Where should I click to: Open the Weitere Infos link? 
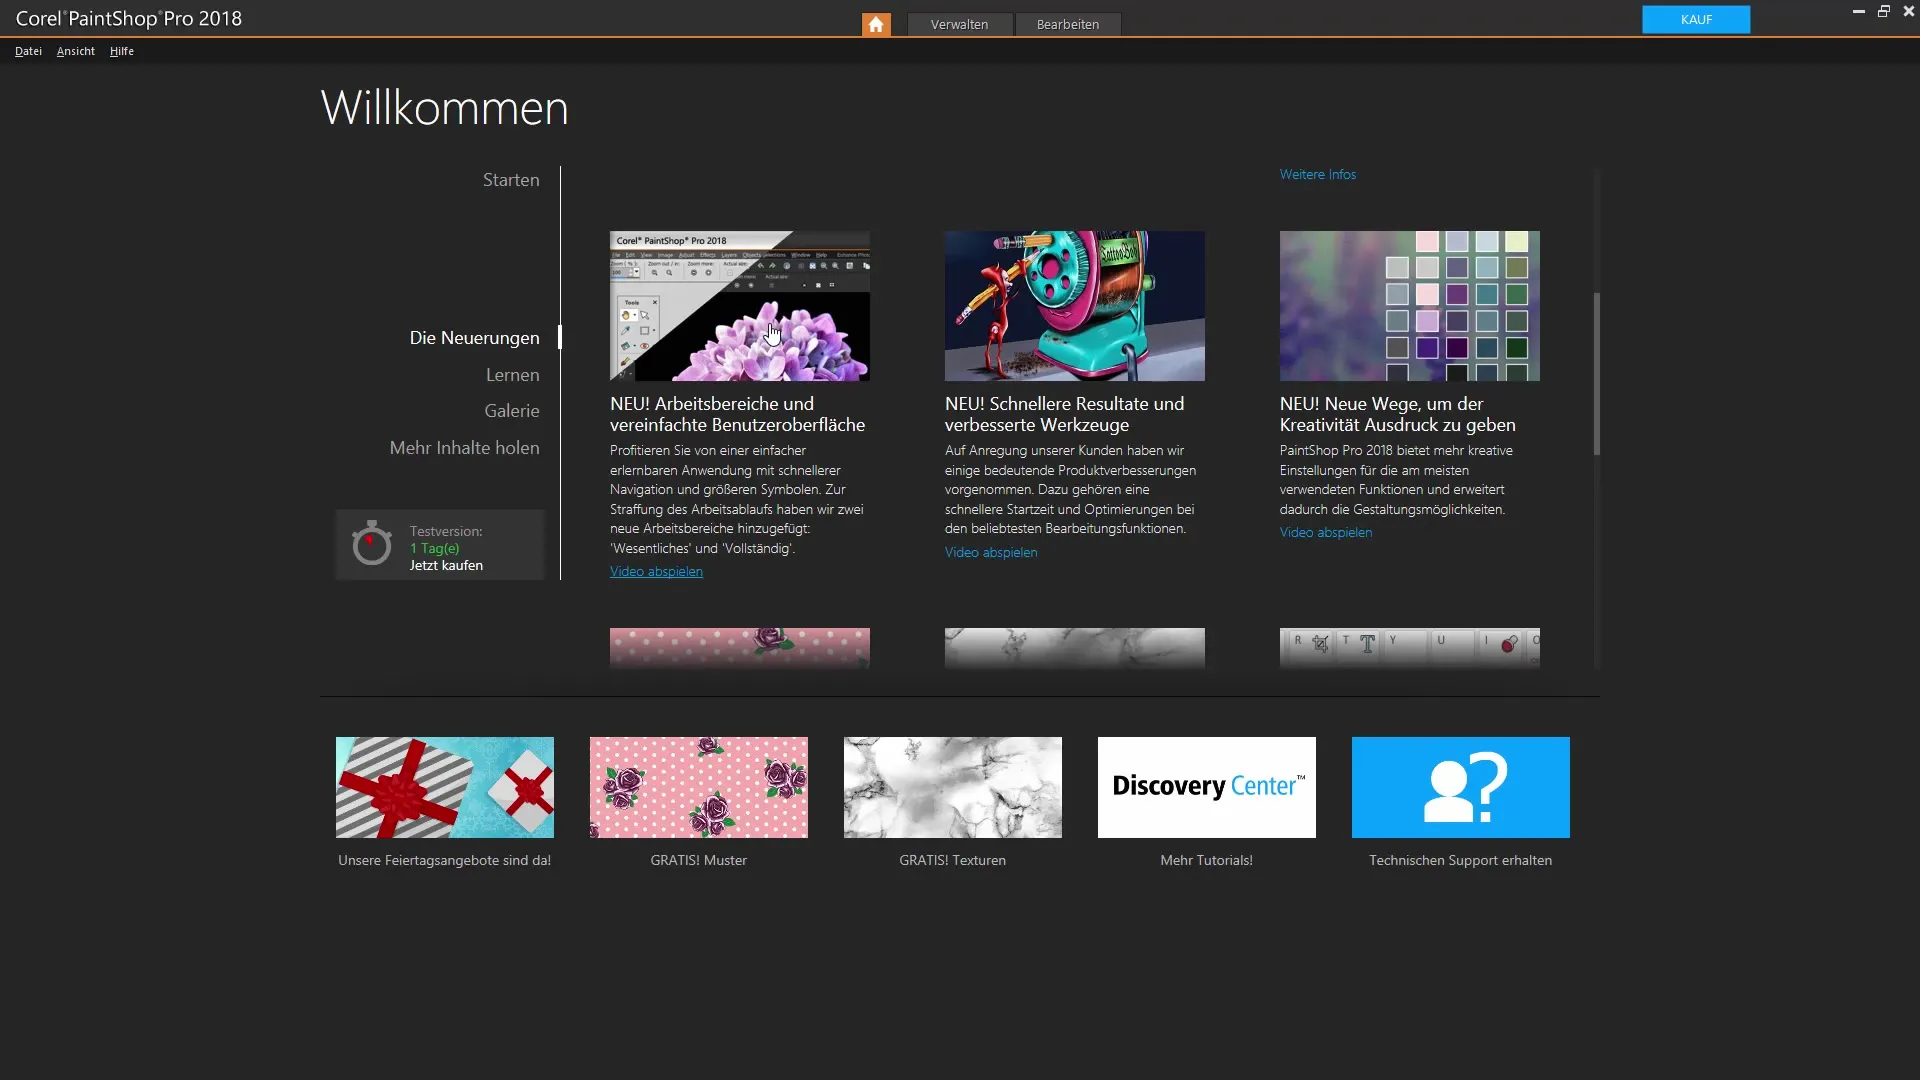[1318, 175]
